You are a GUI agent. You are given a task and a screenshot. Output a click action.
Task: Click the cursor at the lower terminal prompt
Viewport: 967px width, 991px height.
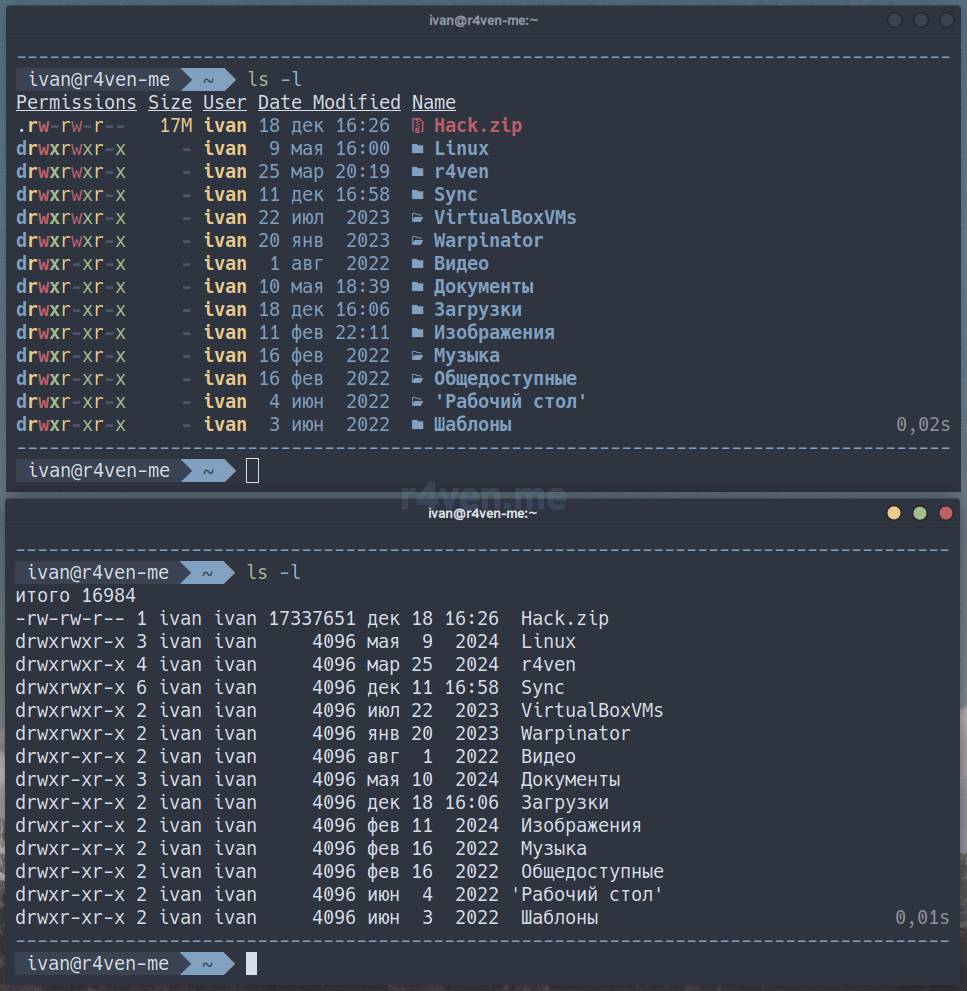pos(251,963)
